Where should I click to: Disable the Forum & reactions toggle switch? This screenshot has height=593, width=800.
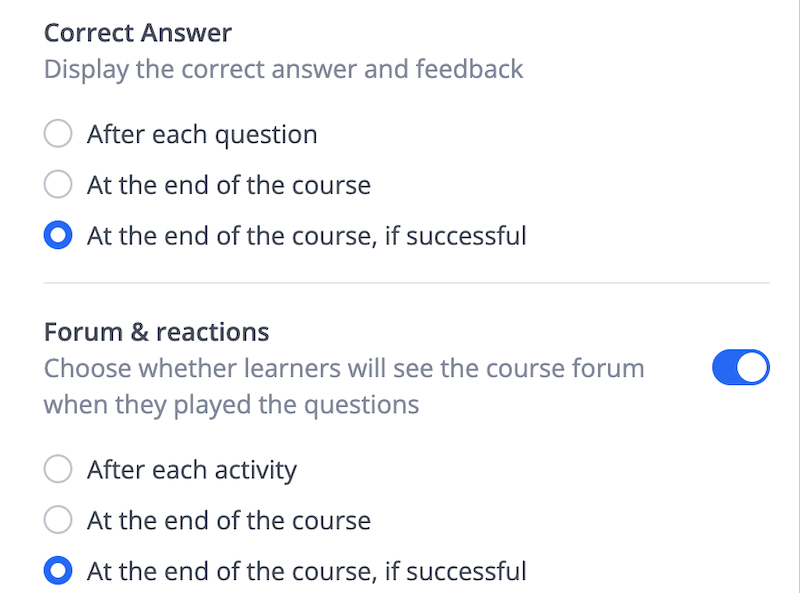click(740, 368)
